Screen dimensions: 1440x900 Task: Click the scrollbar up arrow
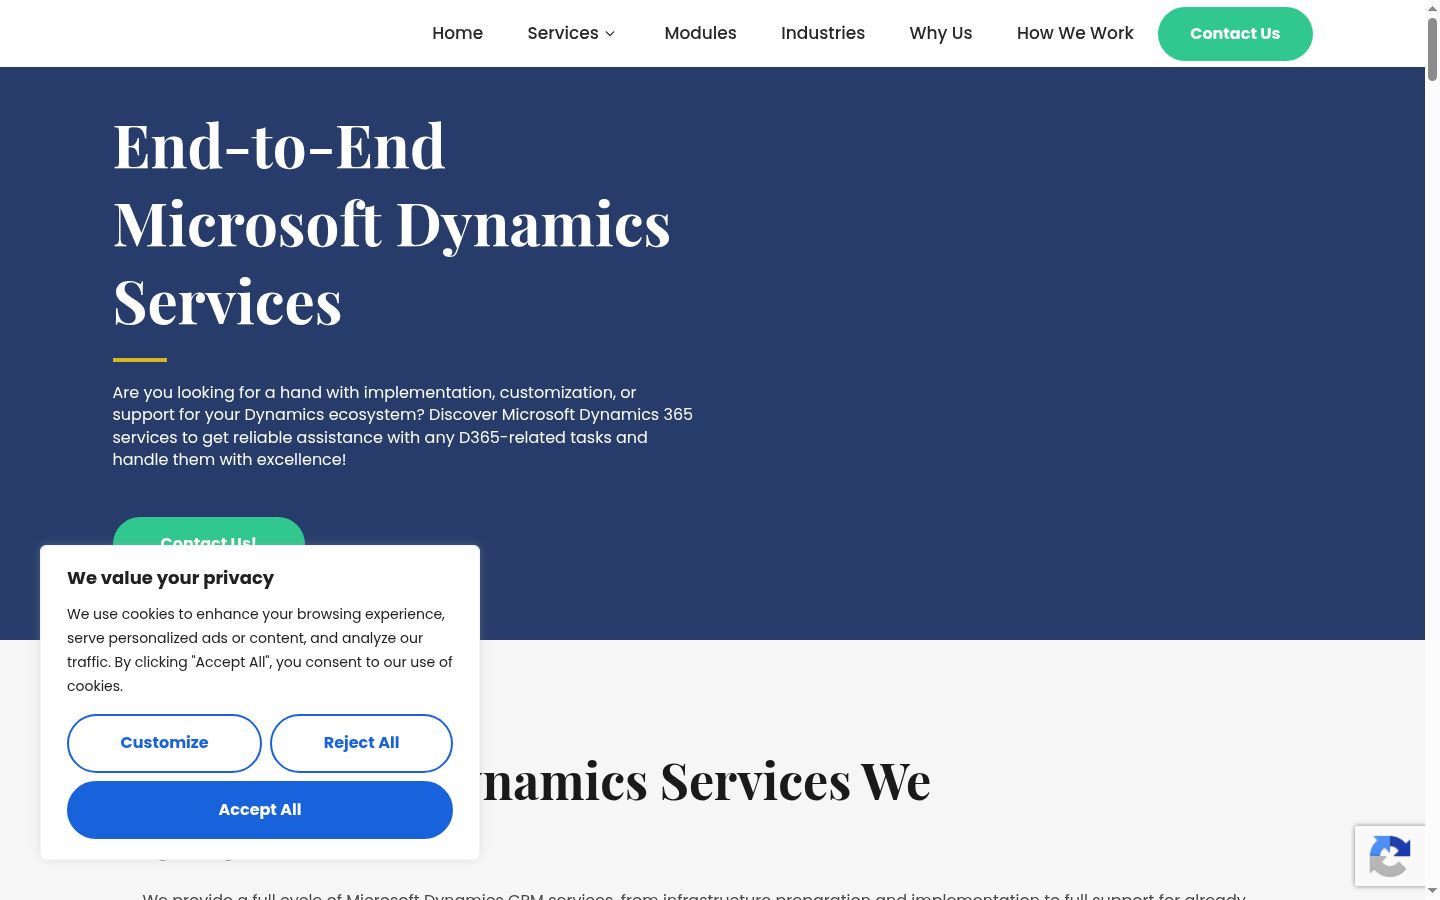tap(1432, 7)
